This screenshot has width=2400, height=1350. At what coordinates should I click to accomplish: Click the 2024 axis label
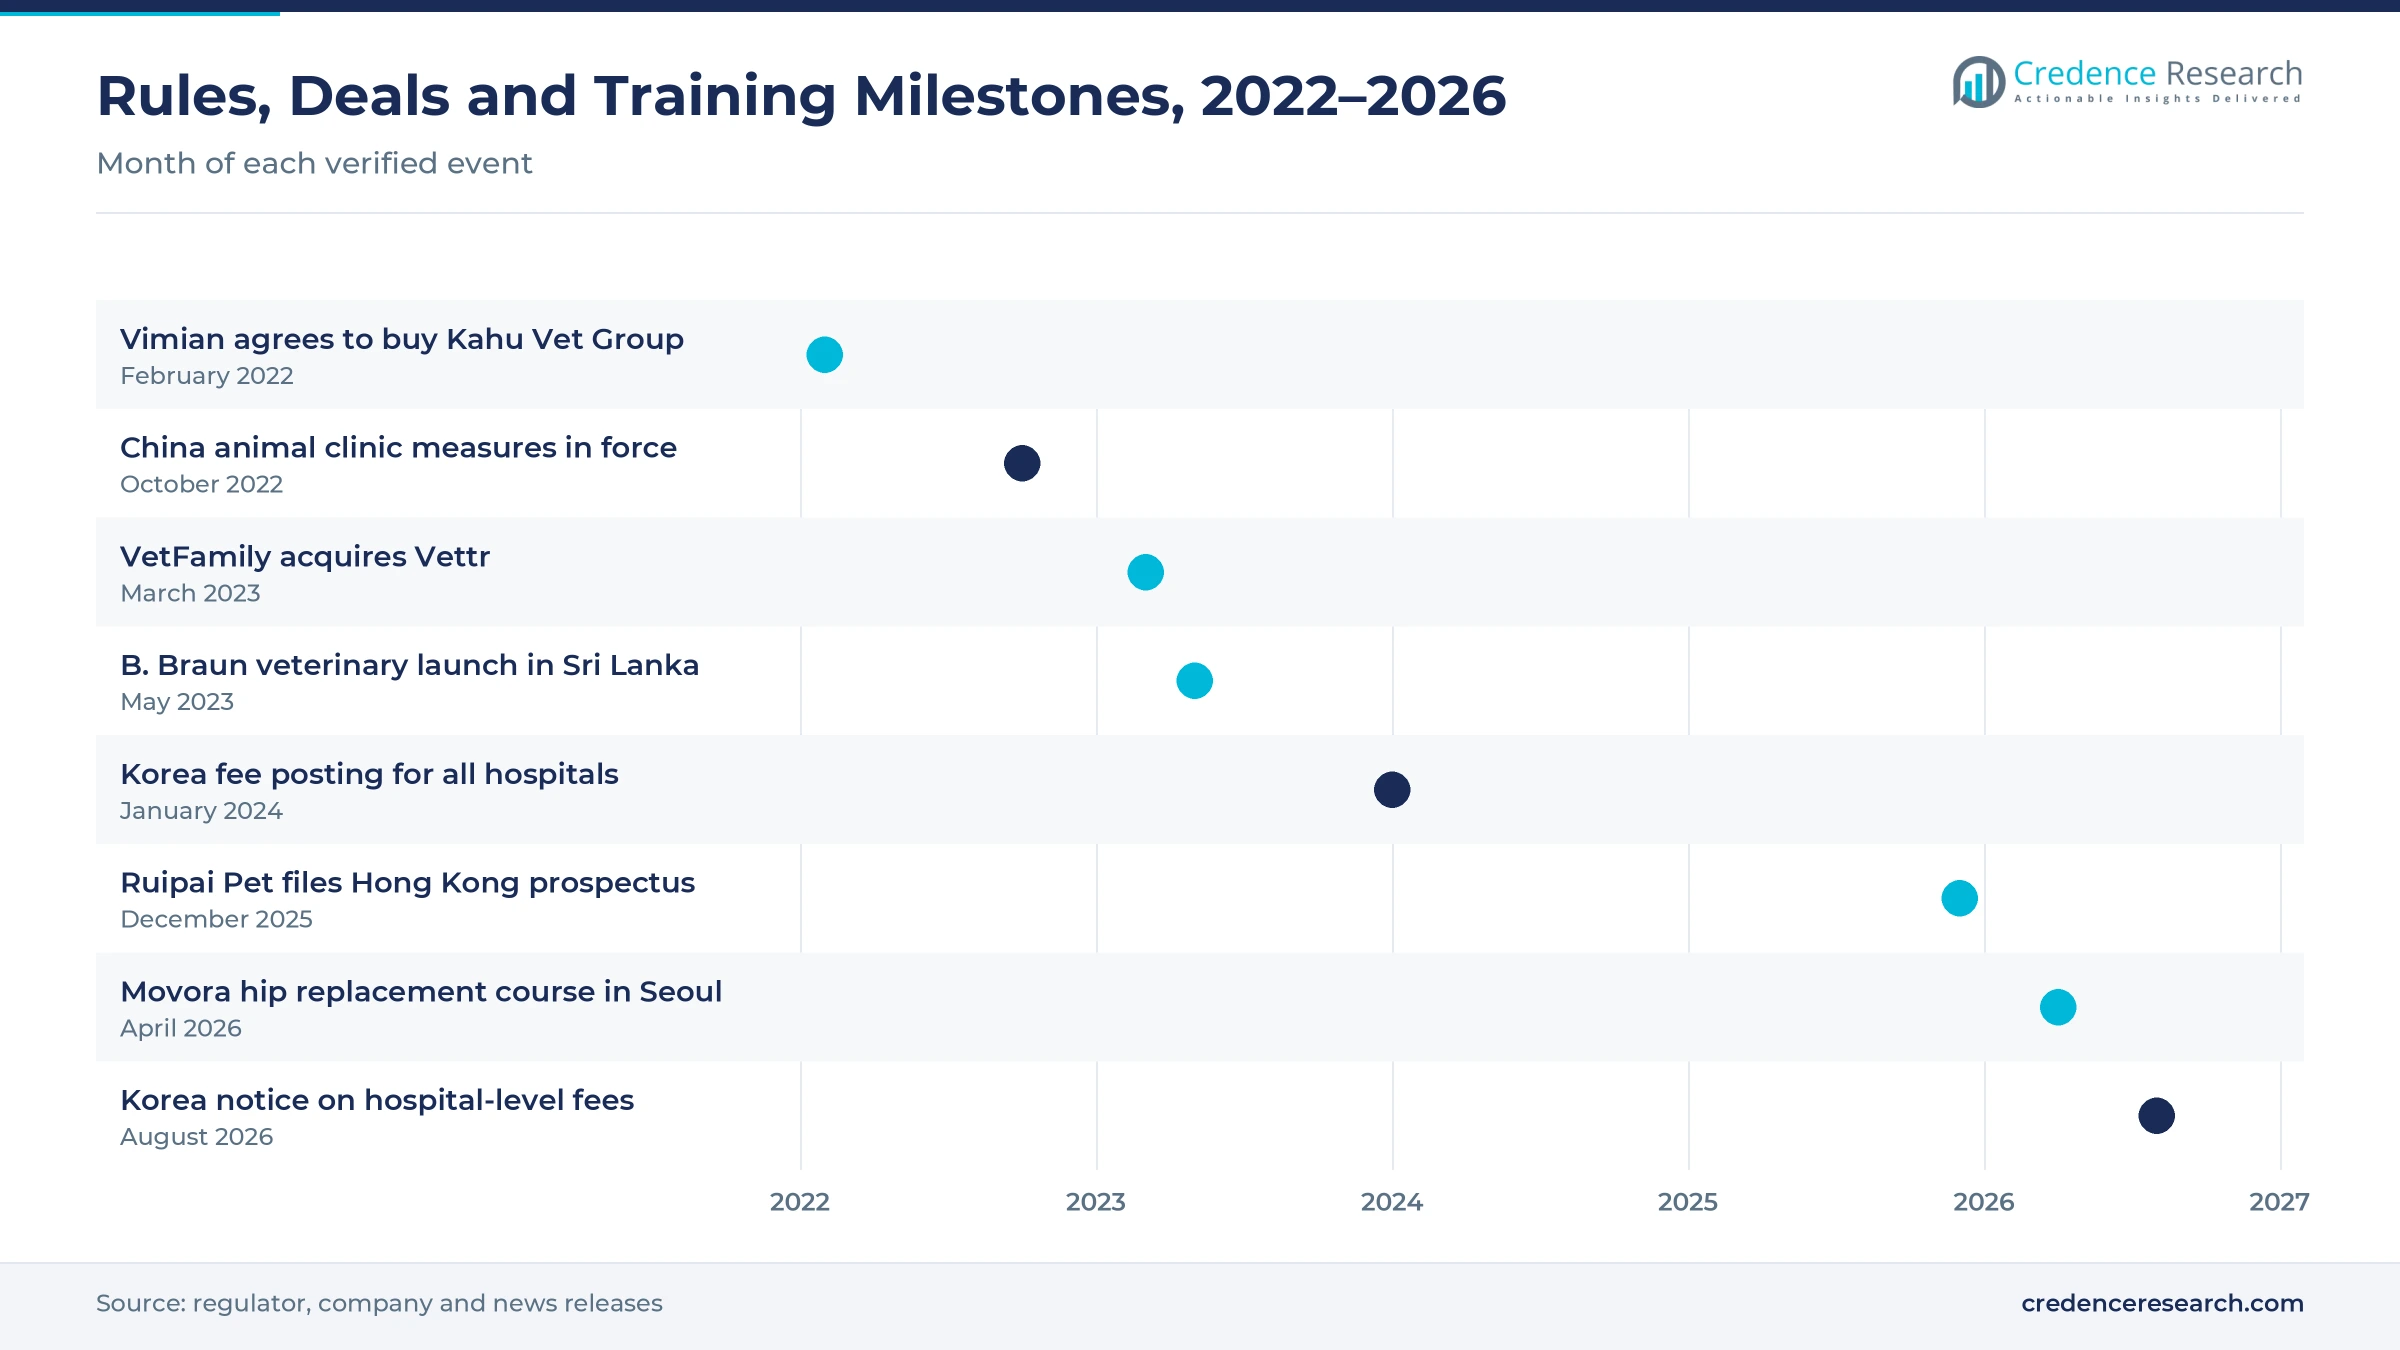(x=1392, y=1202)
